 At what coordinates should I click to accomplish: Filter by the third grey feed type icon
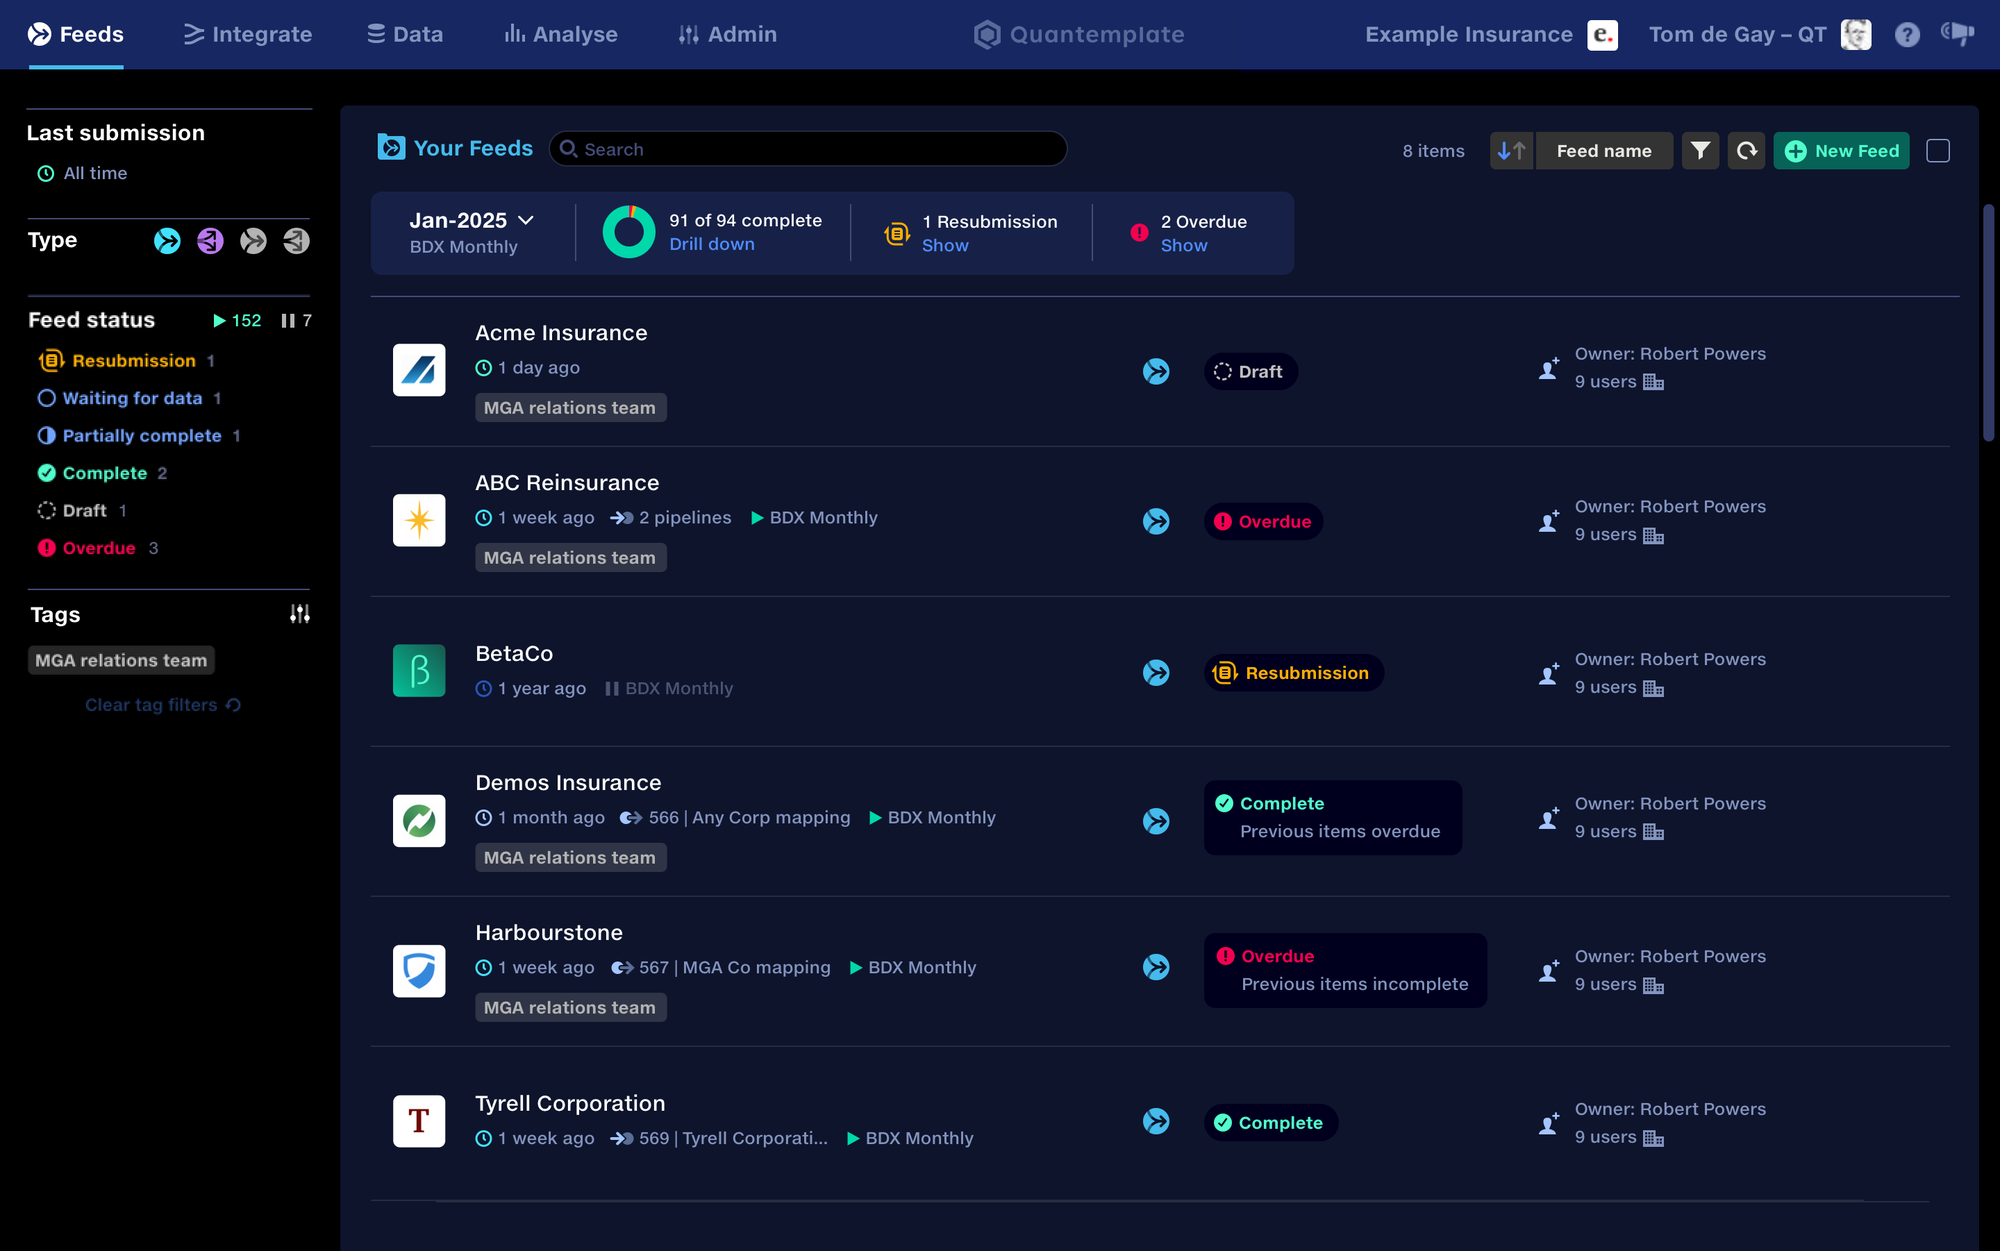253,241
